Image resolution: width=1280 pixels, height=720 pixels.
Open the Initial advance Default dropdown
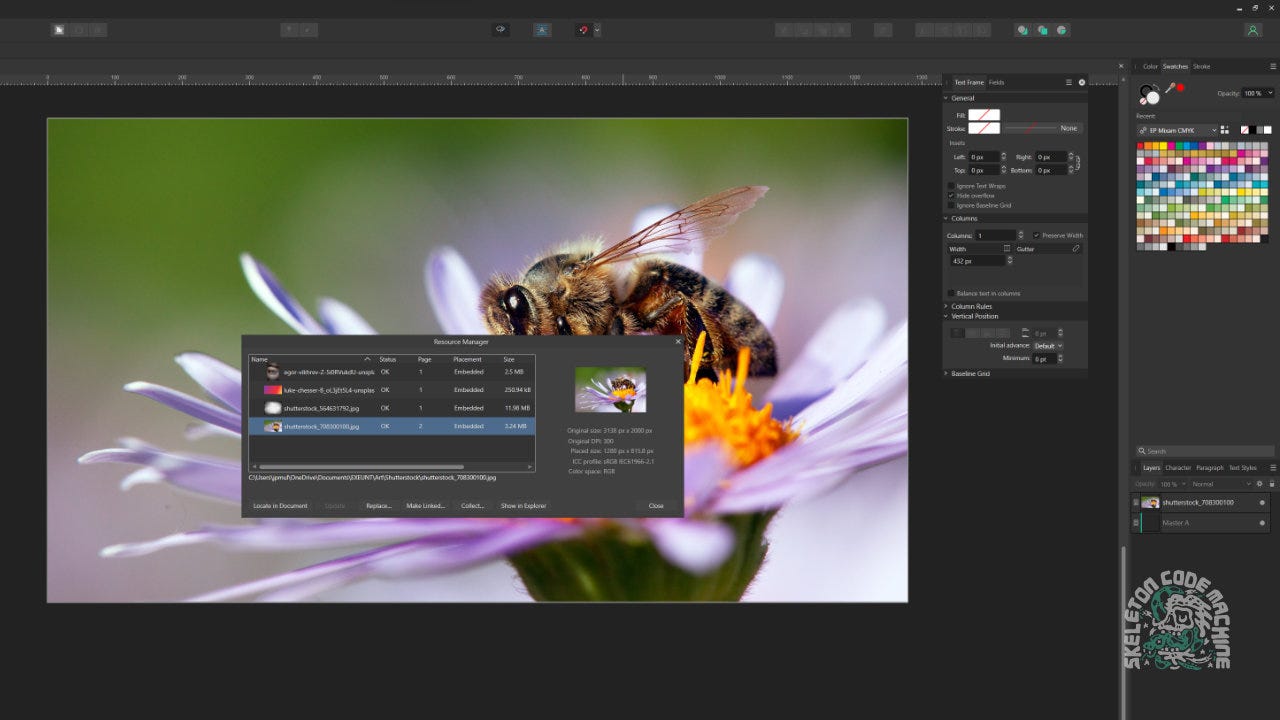[1048, 345]
